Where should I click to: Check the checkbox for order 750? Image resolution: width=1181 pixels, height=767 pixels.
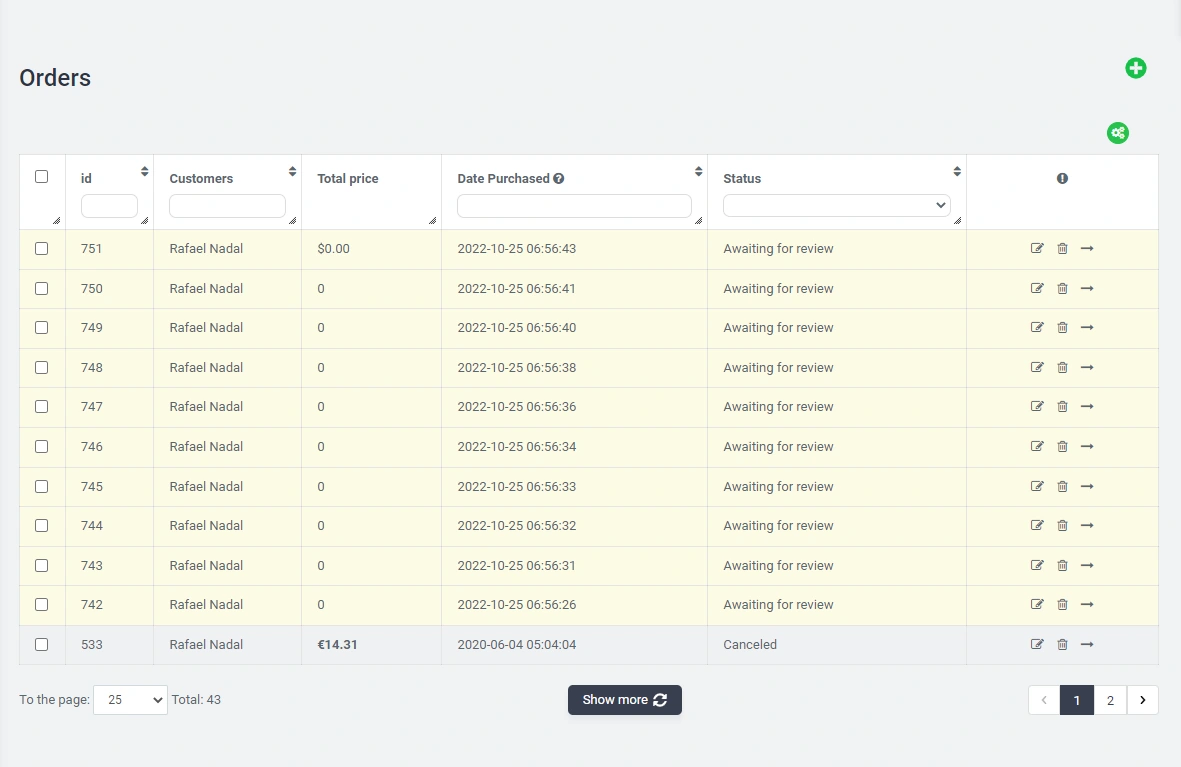pos(41,288)
